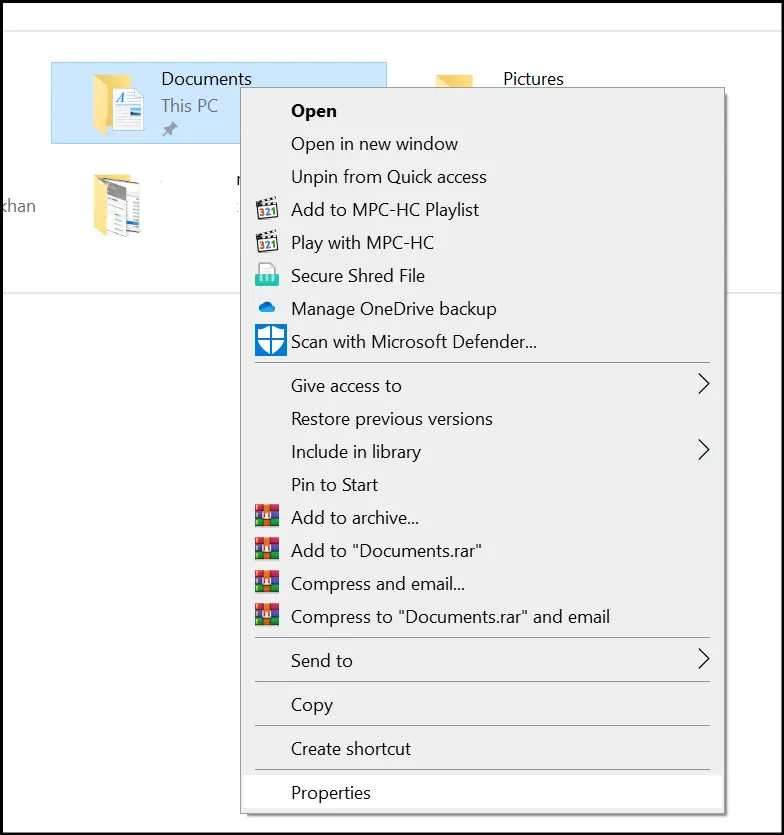Choose Open from the context menu
This screenshot has width=784, height=835.
pos(483,111)
